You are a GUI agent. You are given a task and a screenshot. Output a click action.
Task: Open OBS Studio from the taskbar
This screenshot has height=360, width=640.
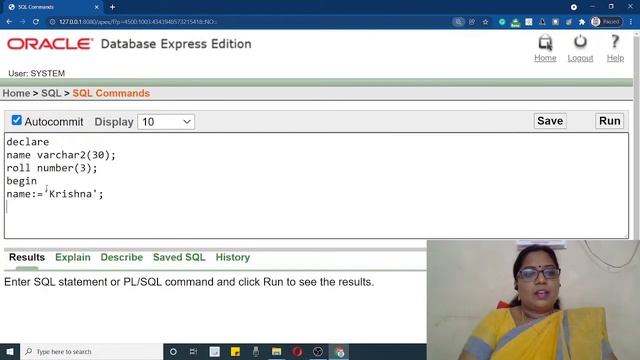click(318, 351)
